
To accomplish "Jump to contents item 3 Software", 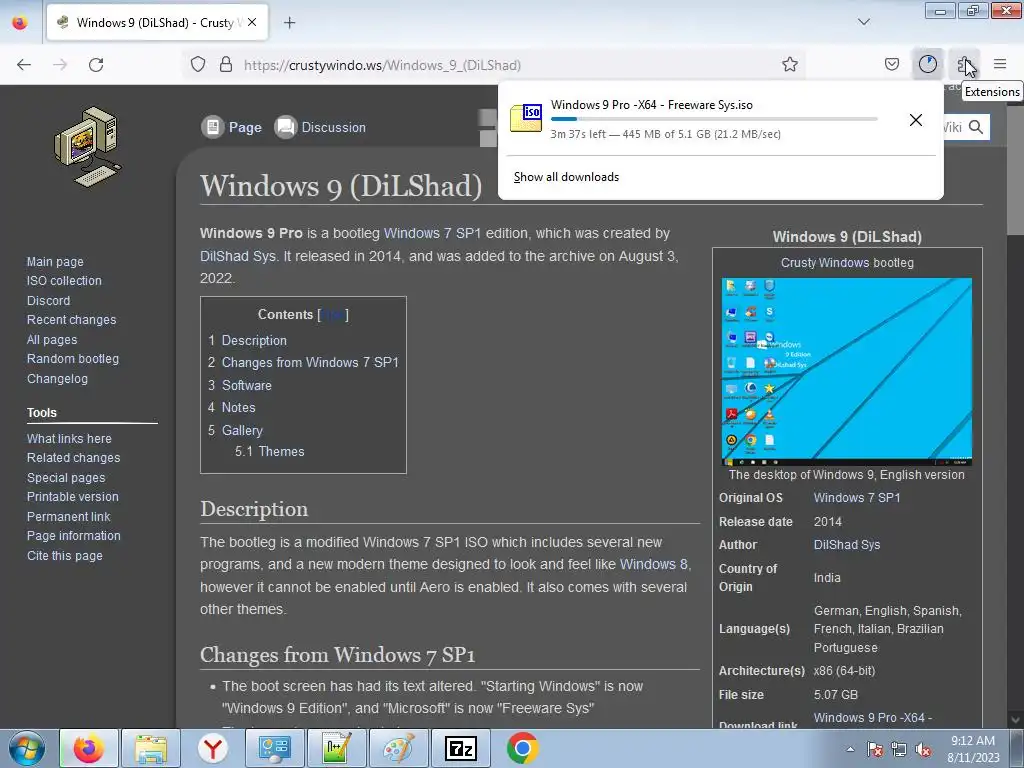I will 239,385.
